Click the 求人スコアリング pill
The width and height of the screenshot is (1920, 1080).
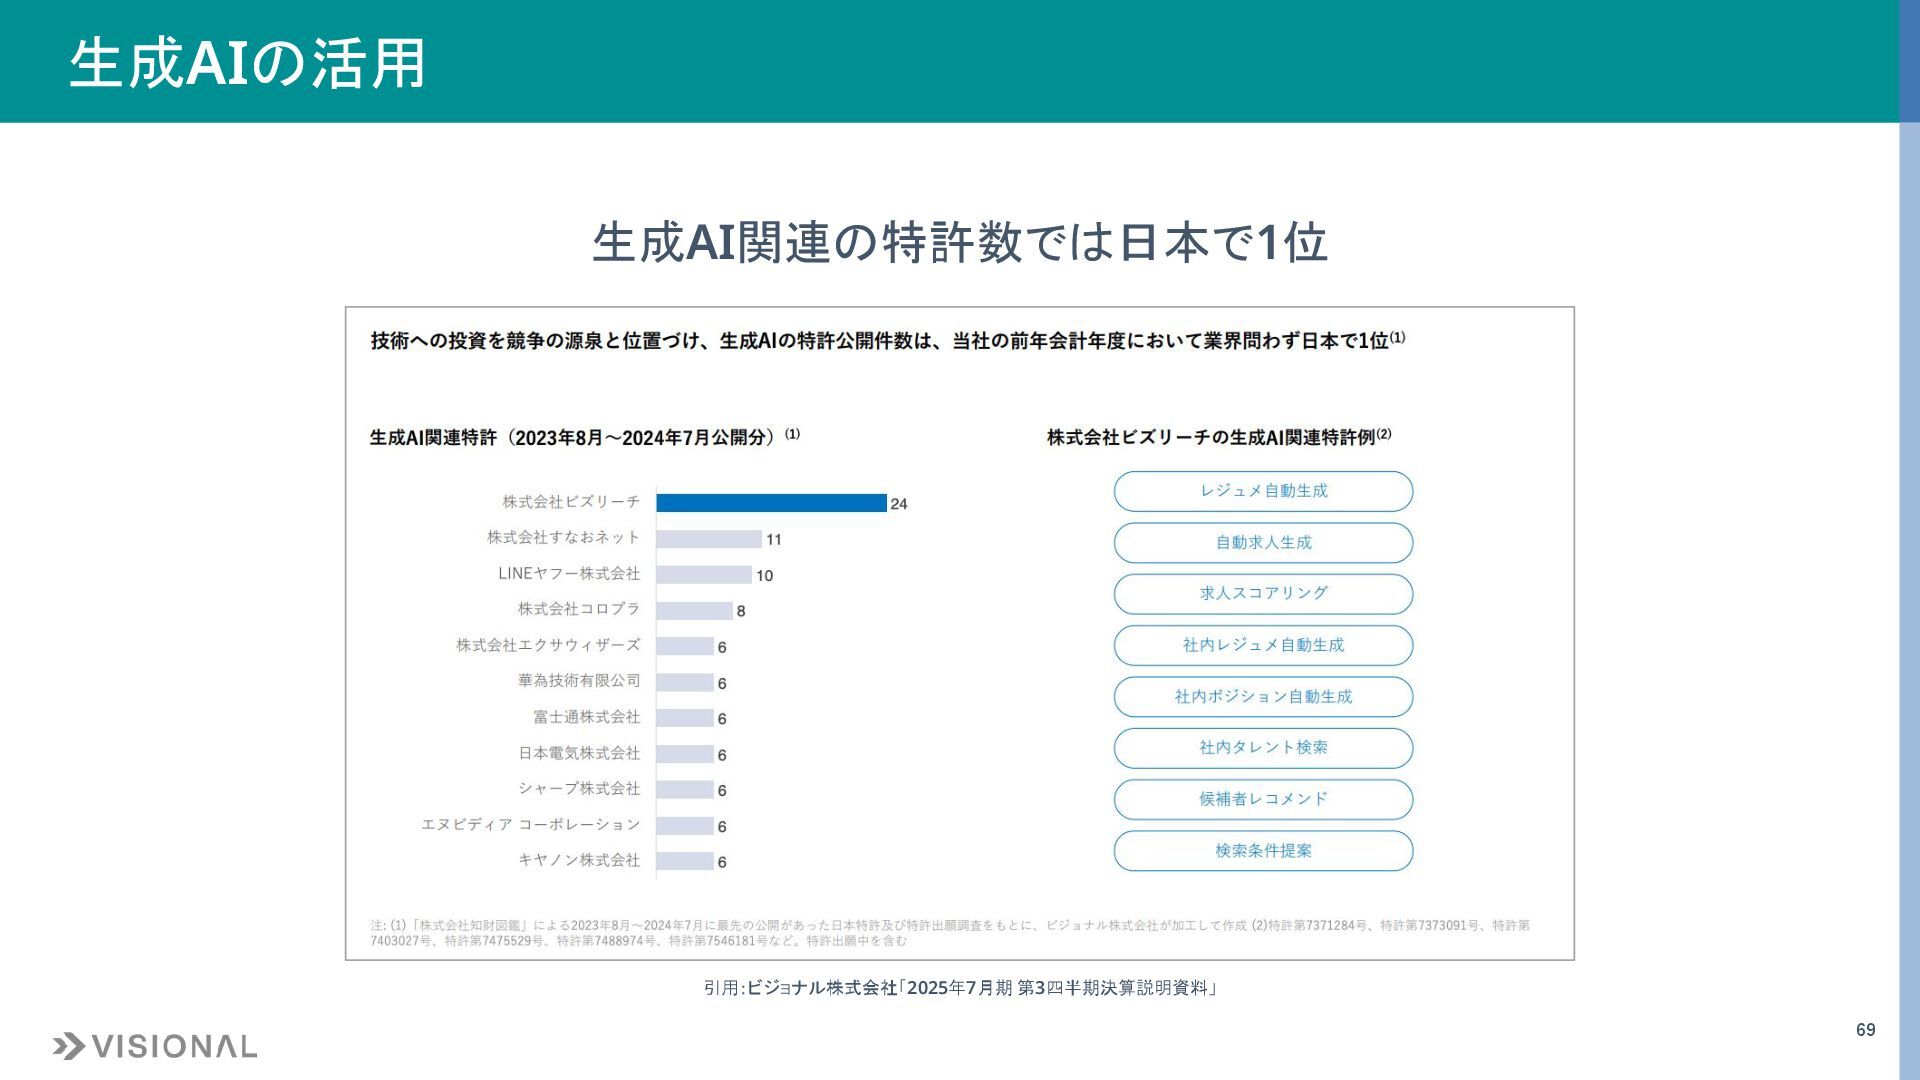click(1263, 593)
